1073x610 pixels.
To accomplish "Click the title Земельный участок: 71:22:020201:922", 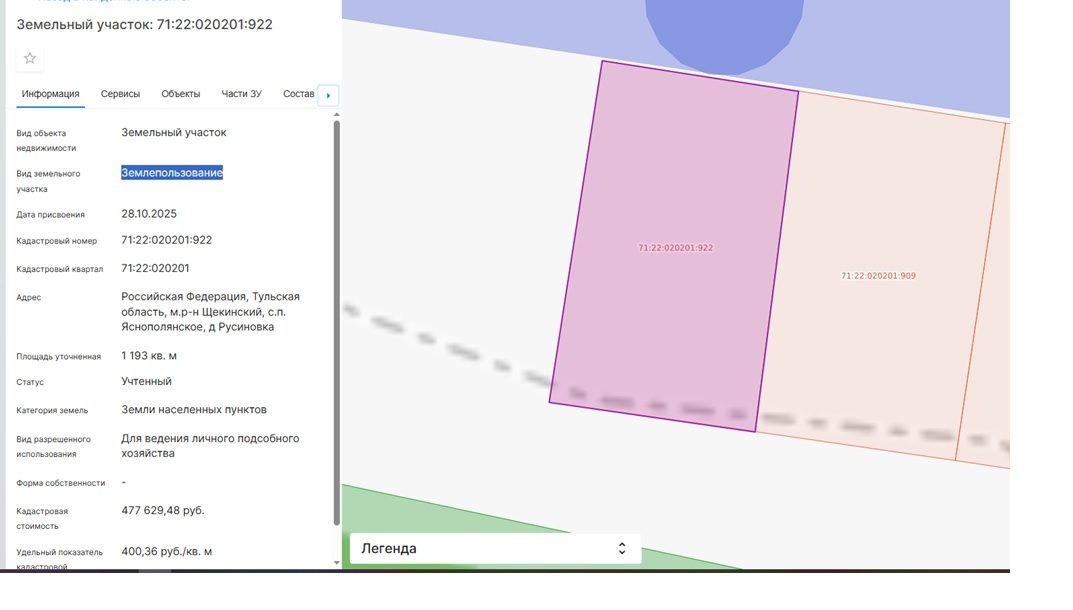I will [144, 25].
